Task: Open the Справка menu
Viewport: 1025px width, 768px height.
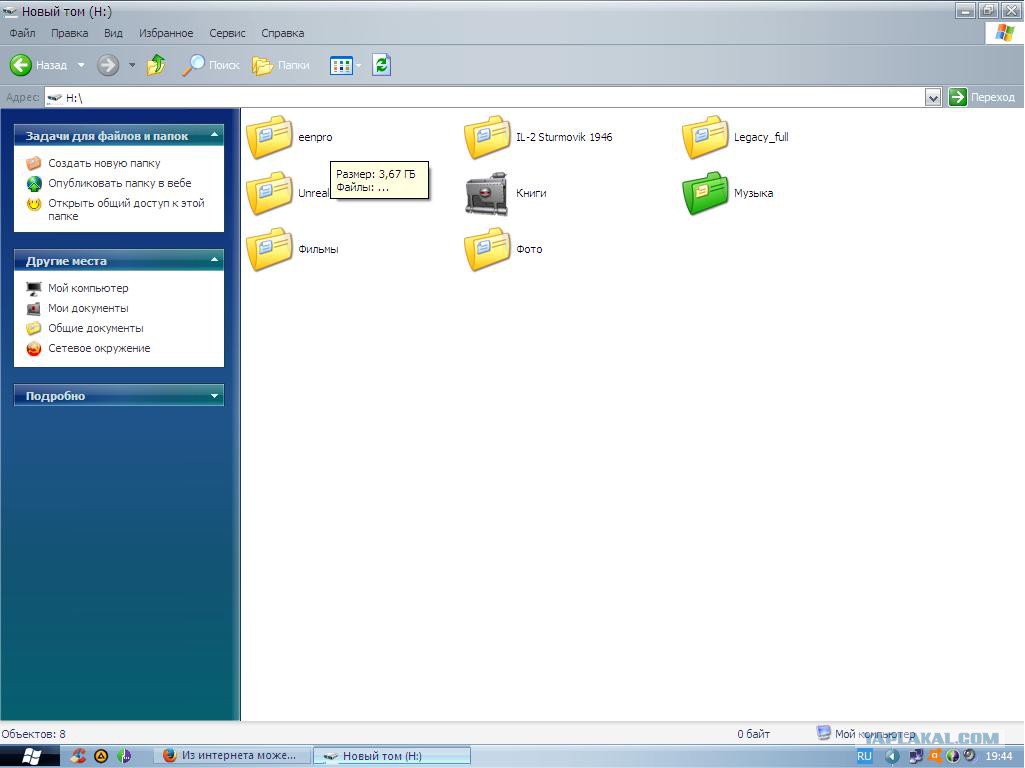Action: [282, 33]
